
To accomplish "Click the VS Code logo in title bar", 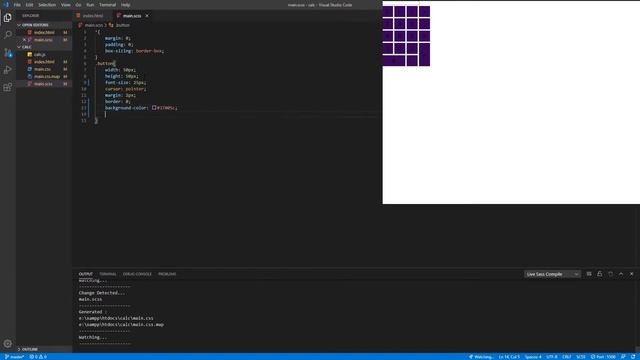I will point(6,5).
